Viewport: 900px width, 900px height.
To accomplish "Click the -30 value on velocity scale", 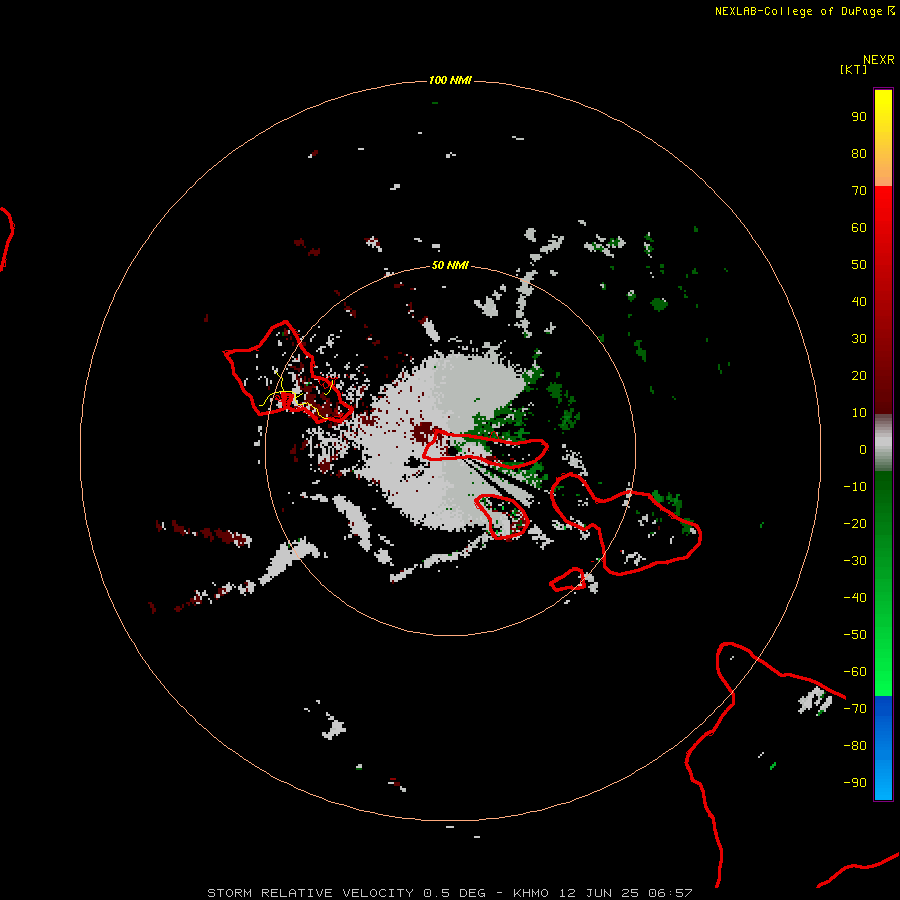I will tap(855, 561).
